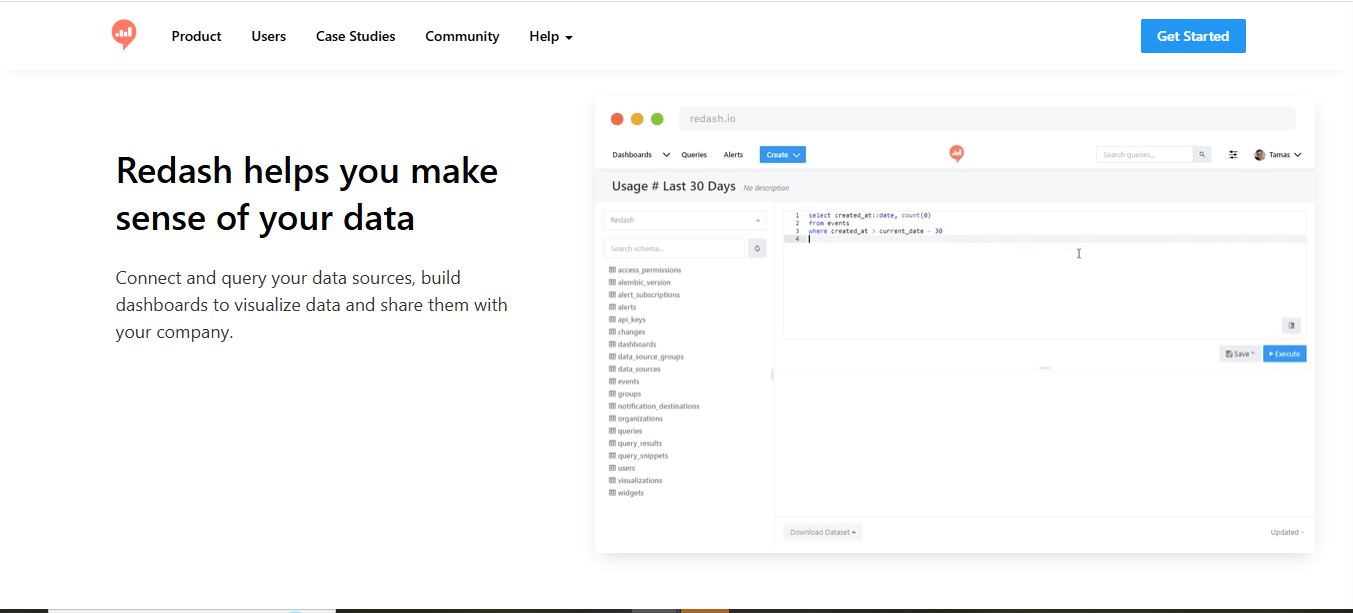Open the Dashboards dropdown in the demo app
The height and width of the screenshot is (613, 1353).
[641, 155]
